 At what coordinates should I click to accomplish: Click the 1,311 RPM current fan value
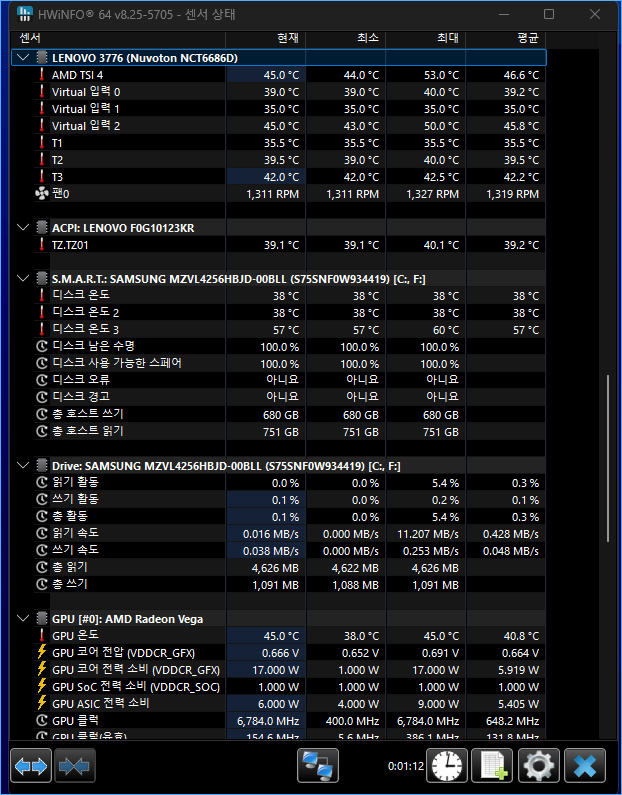coord(273,194)
